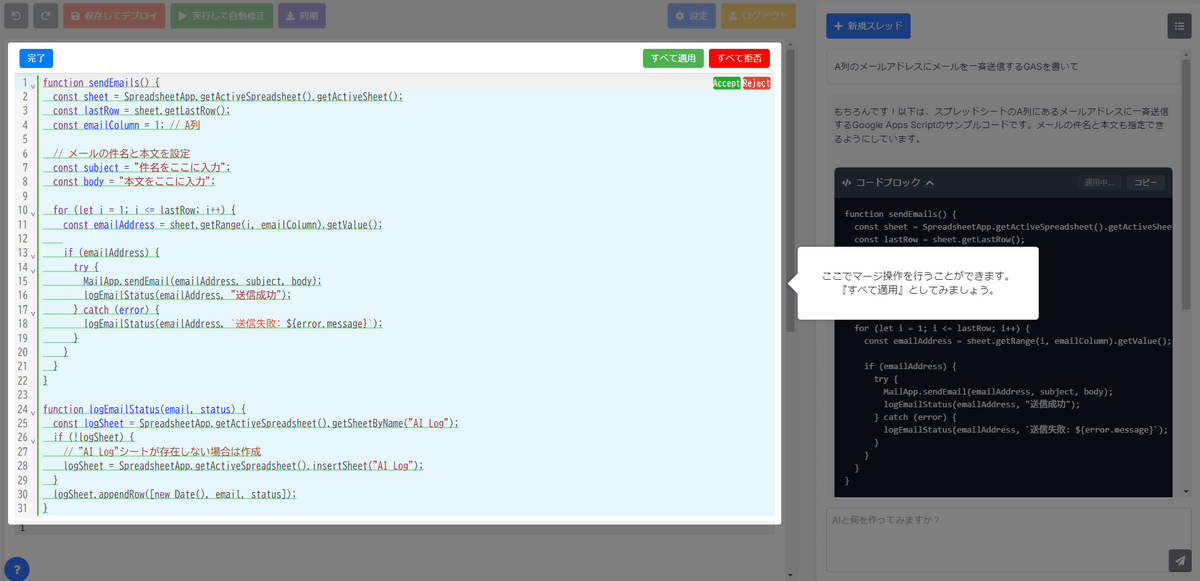The height and width of the screenshot is (581, 1200).
Task: Collapse fold arrow at line 14 try block
Action: pos(33,269)
